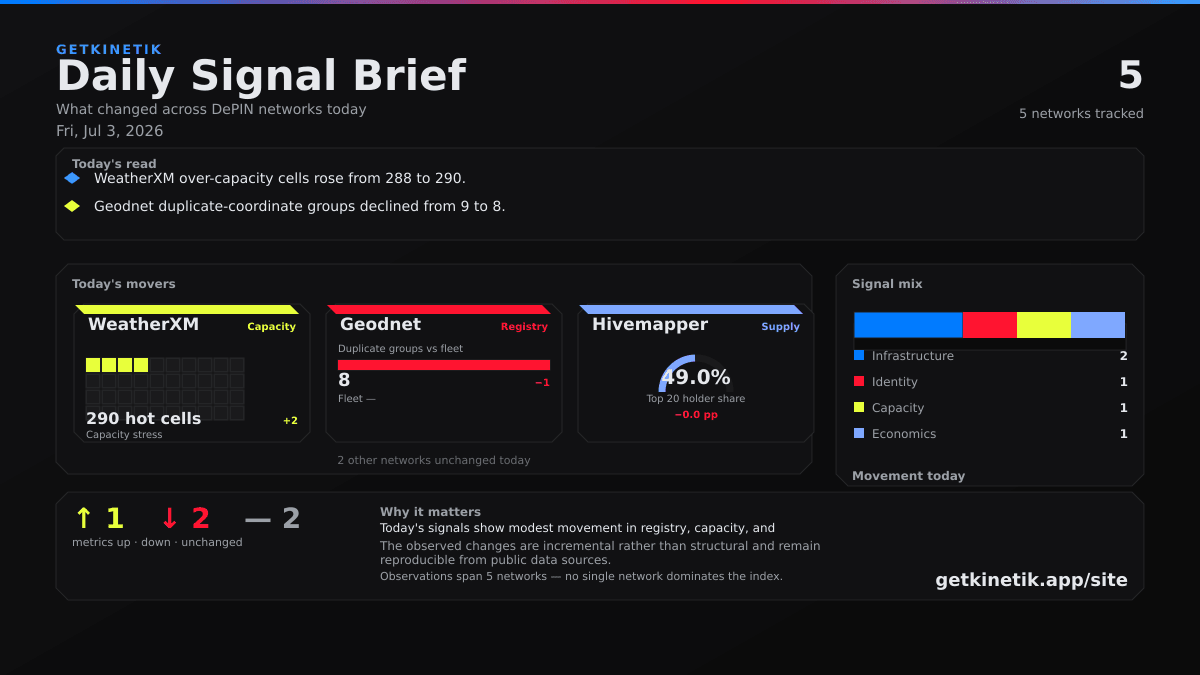
Task: Click the blue segment of Signal mix bar
Action: point(908,325)
